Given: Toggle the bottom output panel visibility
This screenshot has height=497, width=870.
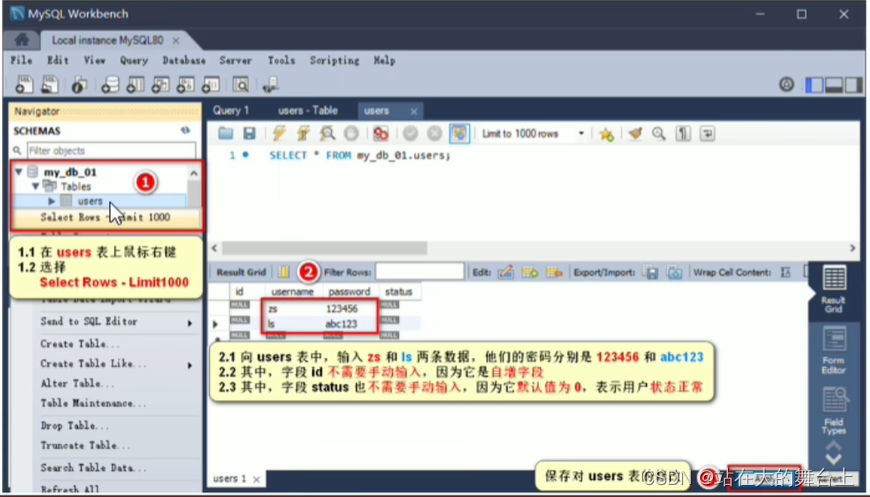Looking at the screenshot, I should (834, 84).
